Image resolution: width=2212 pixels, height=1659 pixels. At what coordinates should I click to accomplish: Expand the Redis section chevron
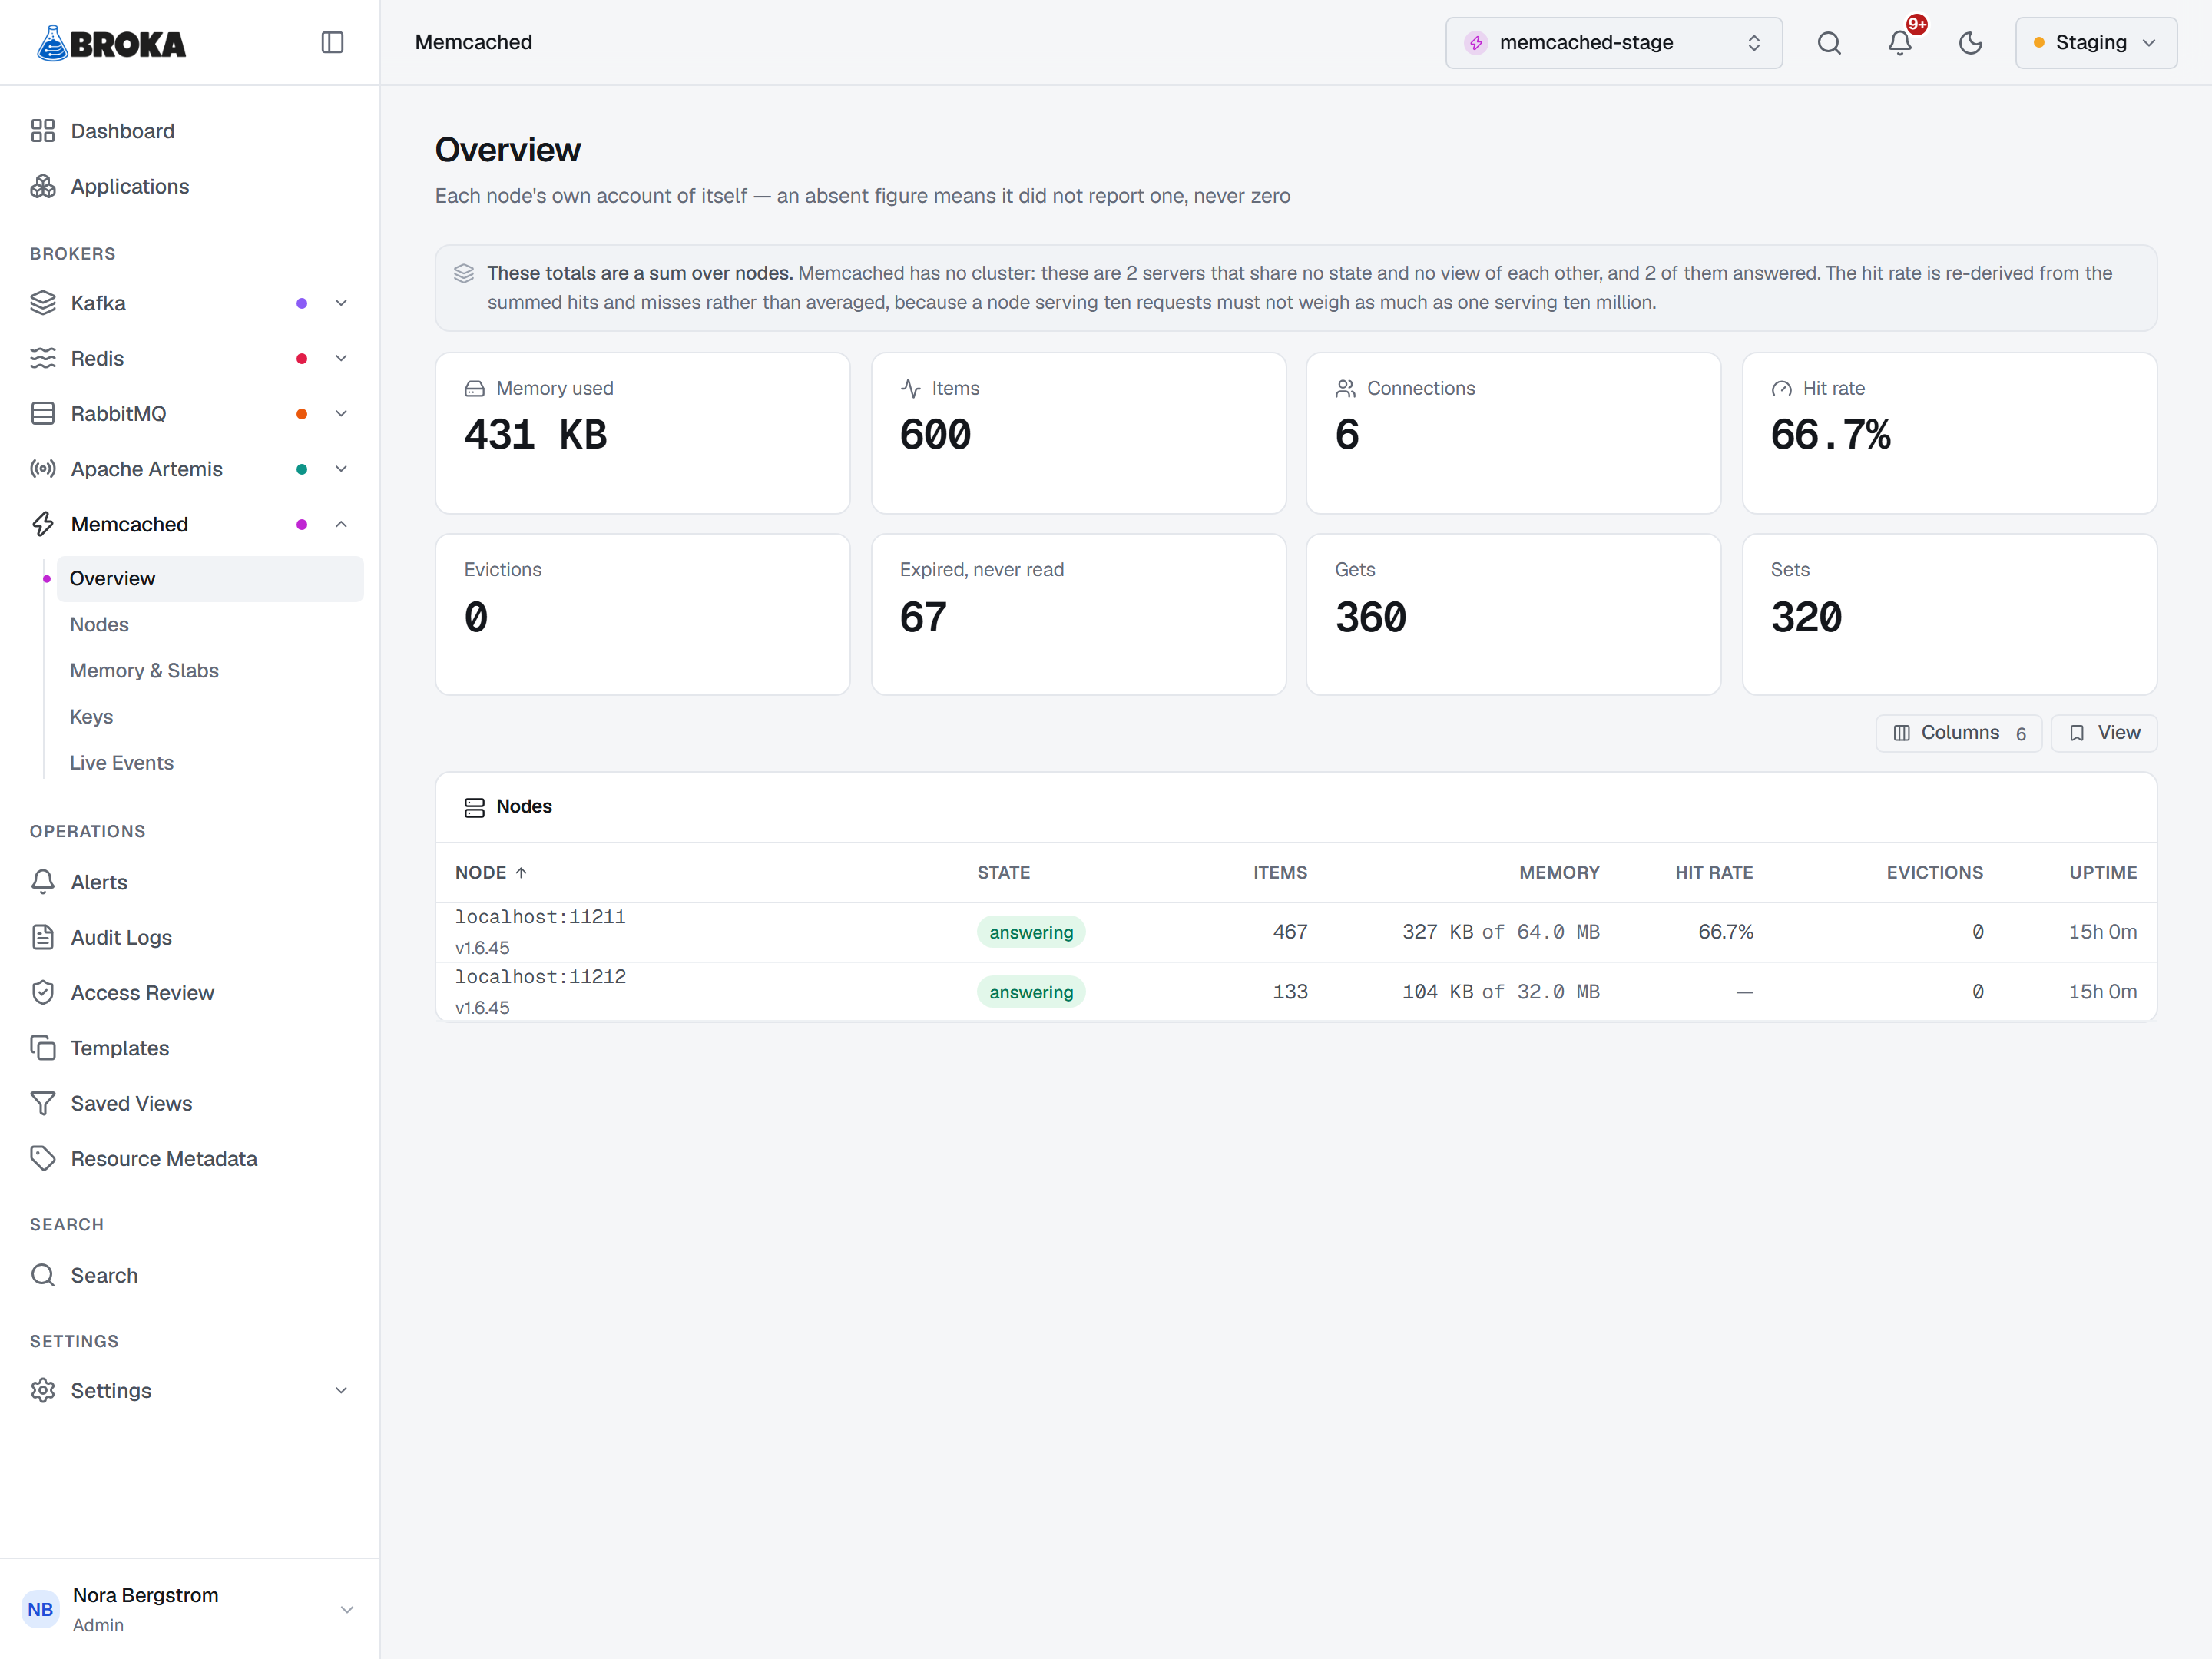click(341, 358)
